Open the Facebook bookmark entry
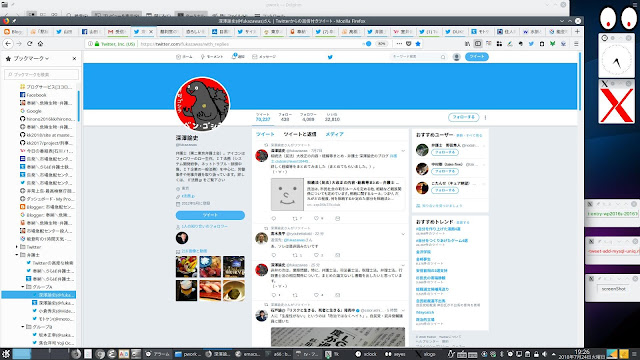The width and height of the screenshot is (640, 360). coord(36,95)
